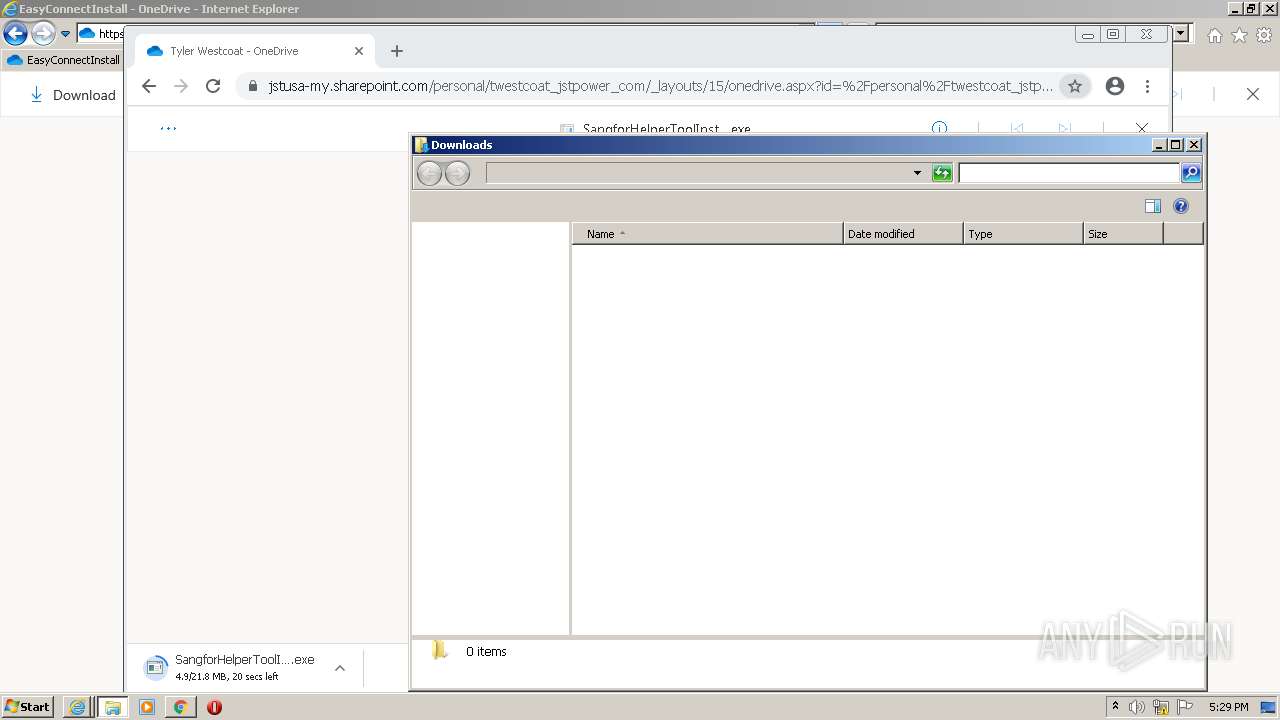This screenshot has width=1280, height=720.
Task: Bookmark this page with the star icon
Action: point(1075,86)
